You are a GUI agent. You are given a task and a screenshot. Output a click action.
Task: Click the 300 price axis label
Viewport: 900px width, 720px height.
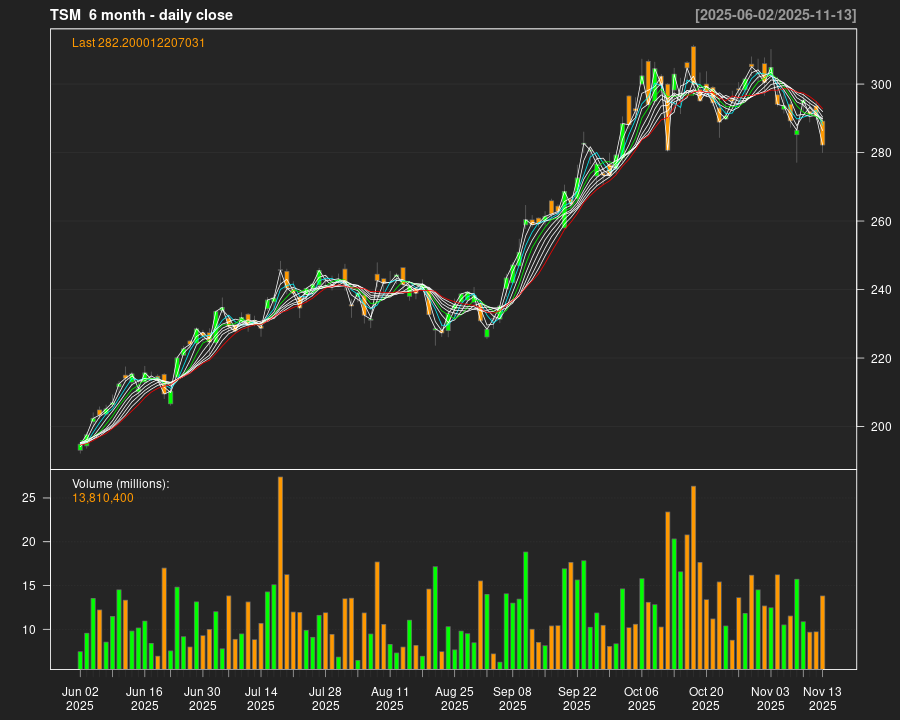pyautogui.click(x=877, y=85)
